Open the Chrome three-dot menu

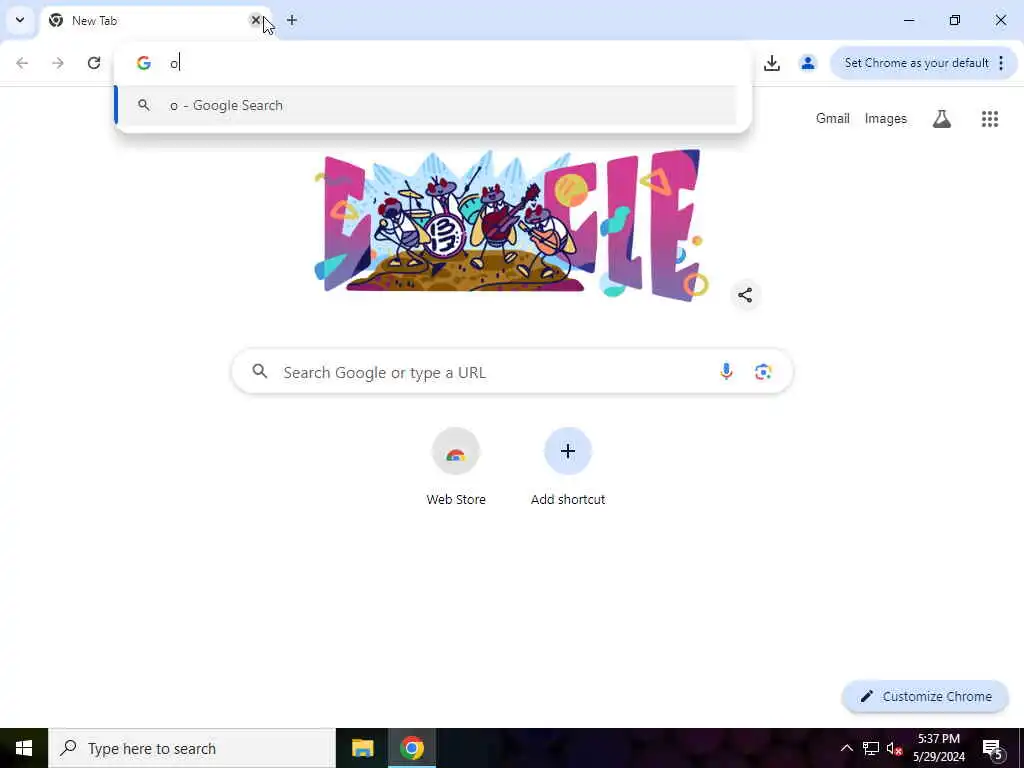[x=1001, y=63]
